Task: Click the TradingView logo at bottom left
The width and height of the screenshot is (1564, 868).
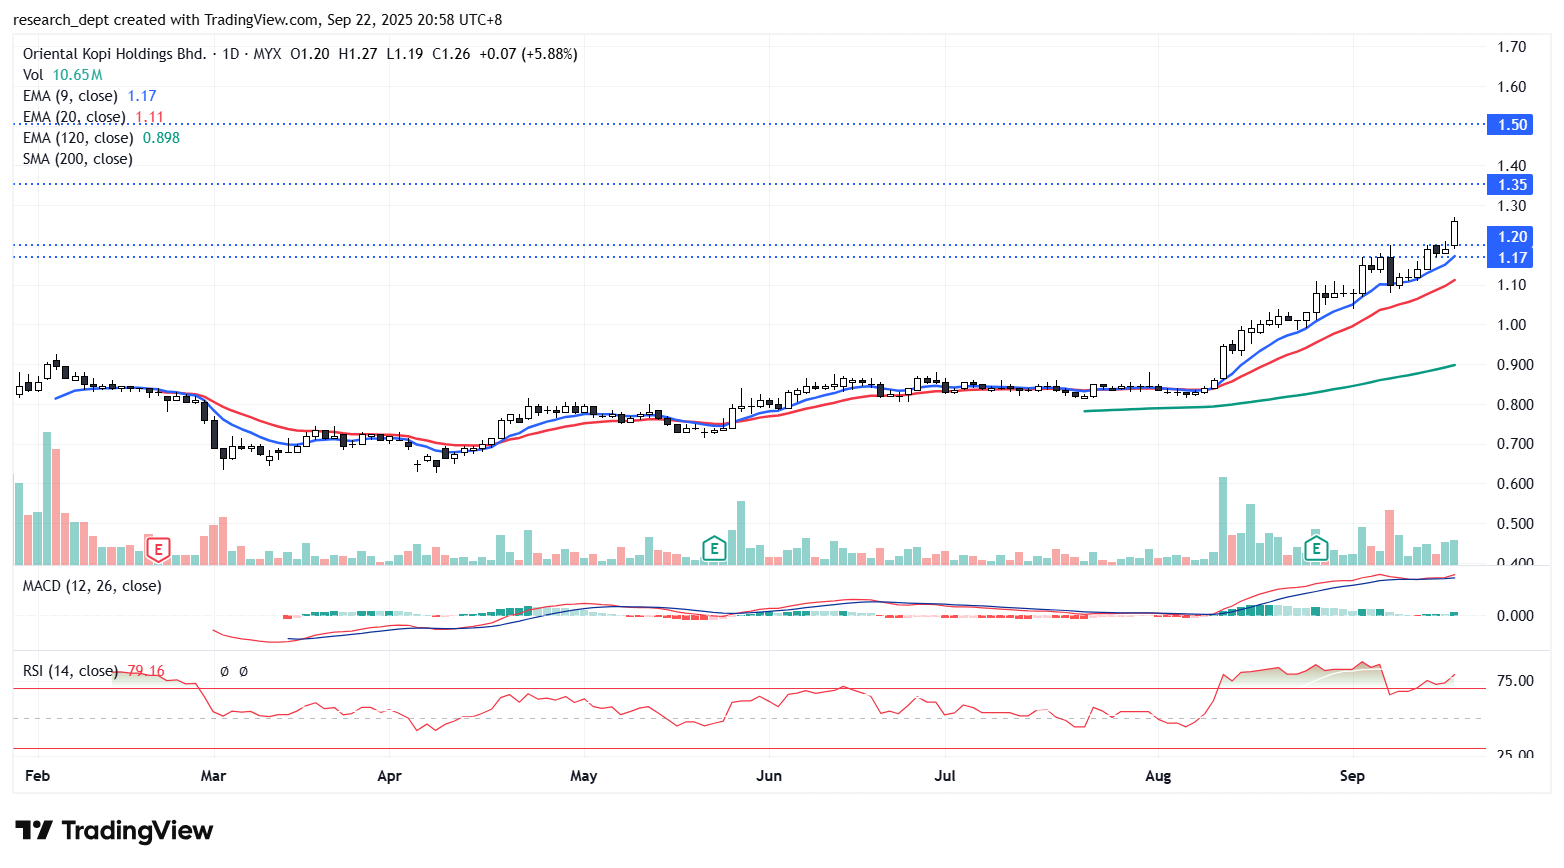Action: [x=114, y=831]
